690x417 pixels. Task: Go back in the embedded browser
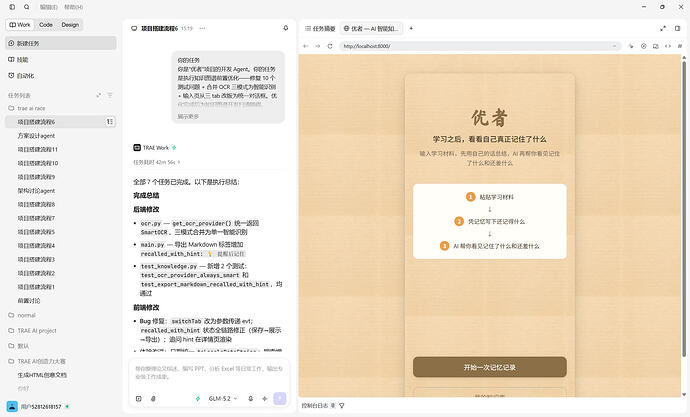(x=305, y=46)
